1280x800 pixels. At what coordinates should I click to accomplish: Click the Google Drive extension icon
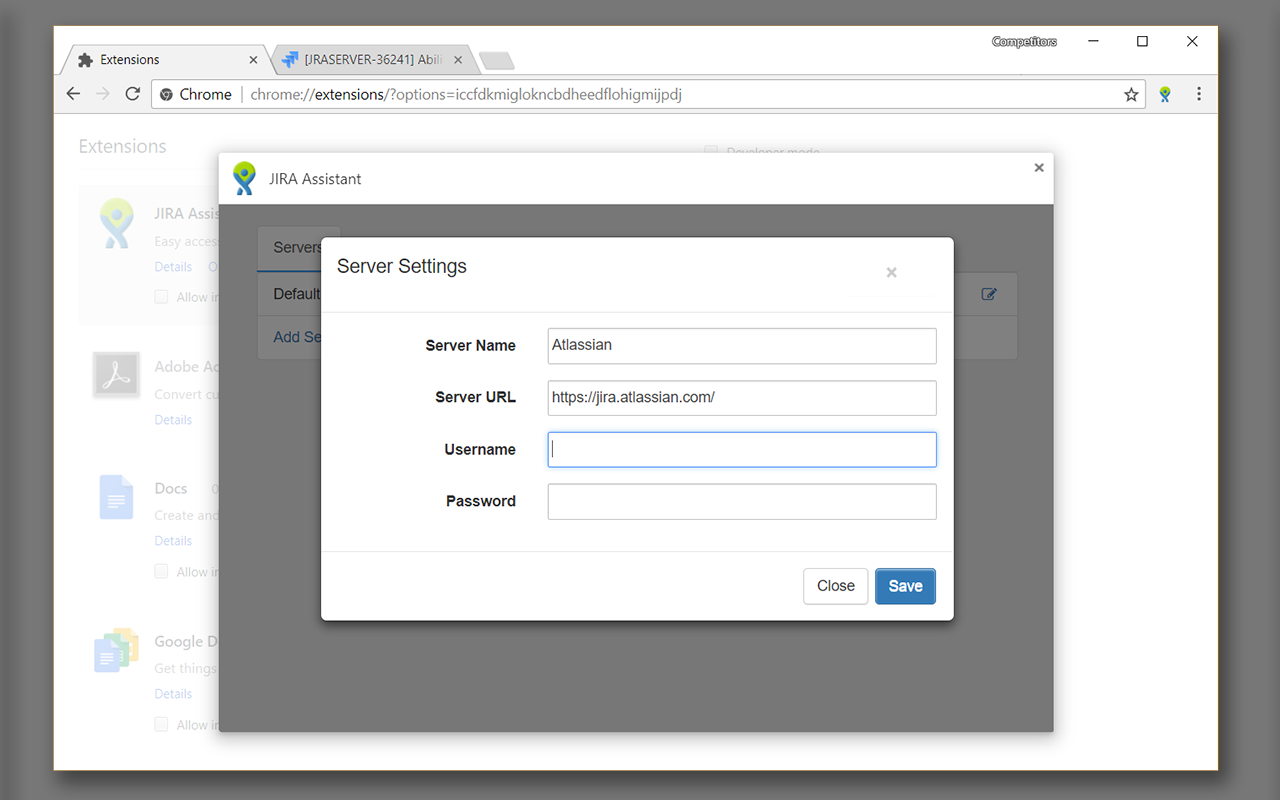coord(116,649)
